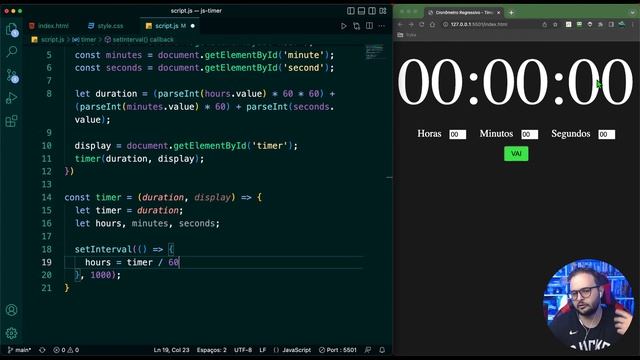
Task: Click the Port : 5501 Live Server indicator
Action: pyautogui.click(x=338, y=350)
